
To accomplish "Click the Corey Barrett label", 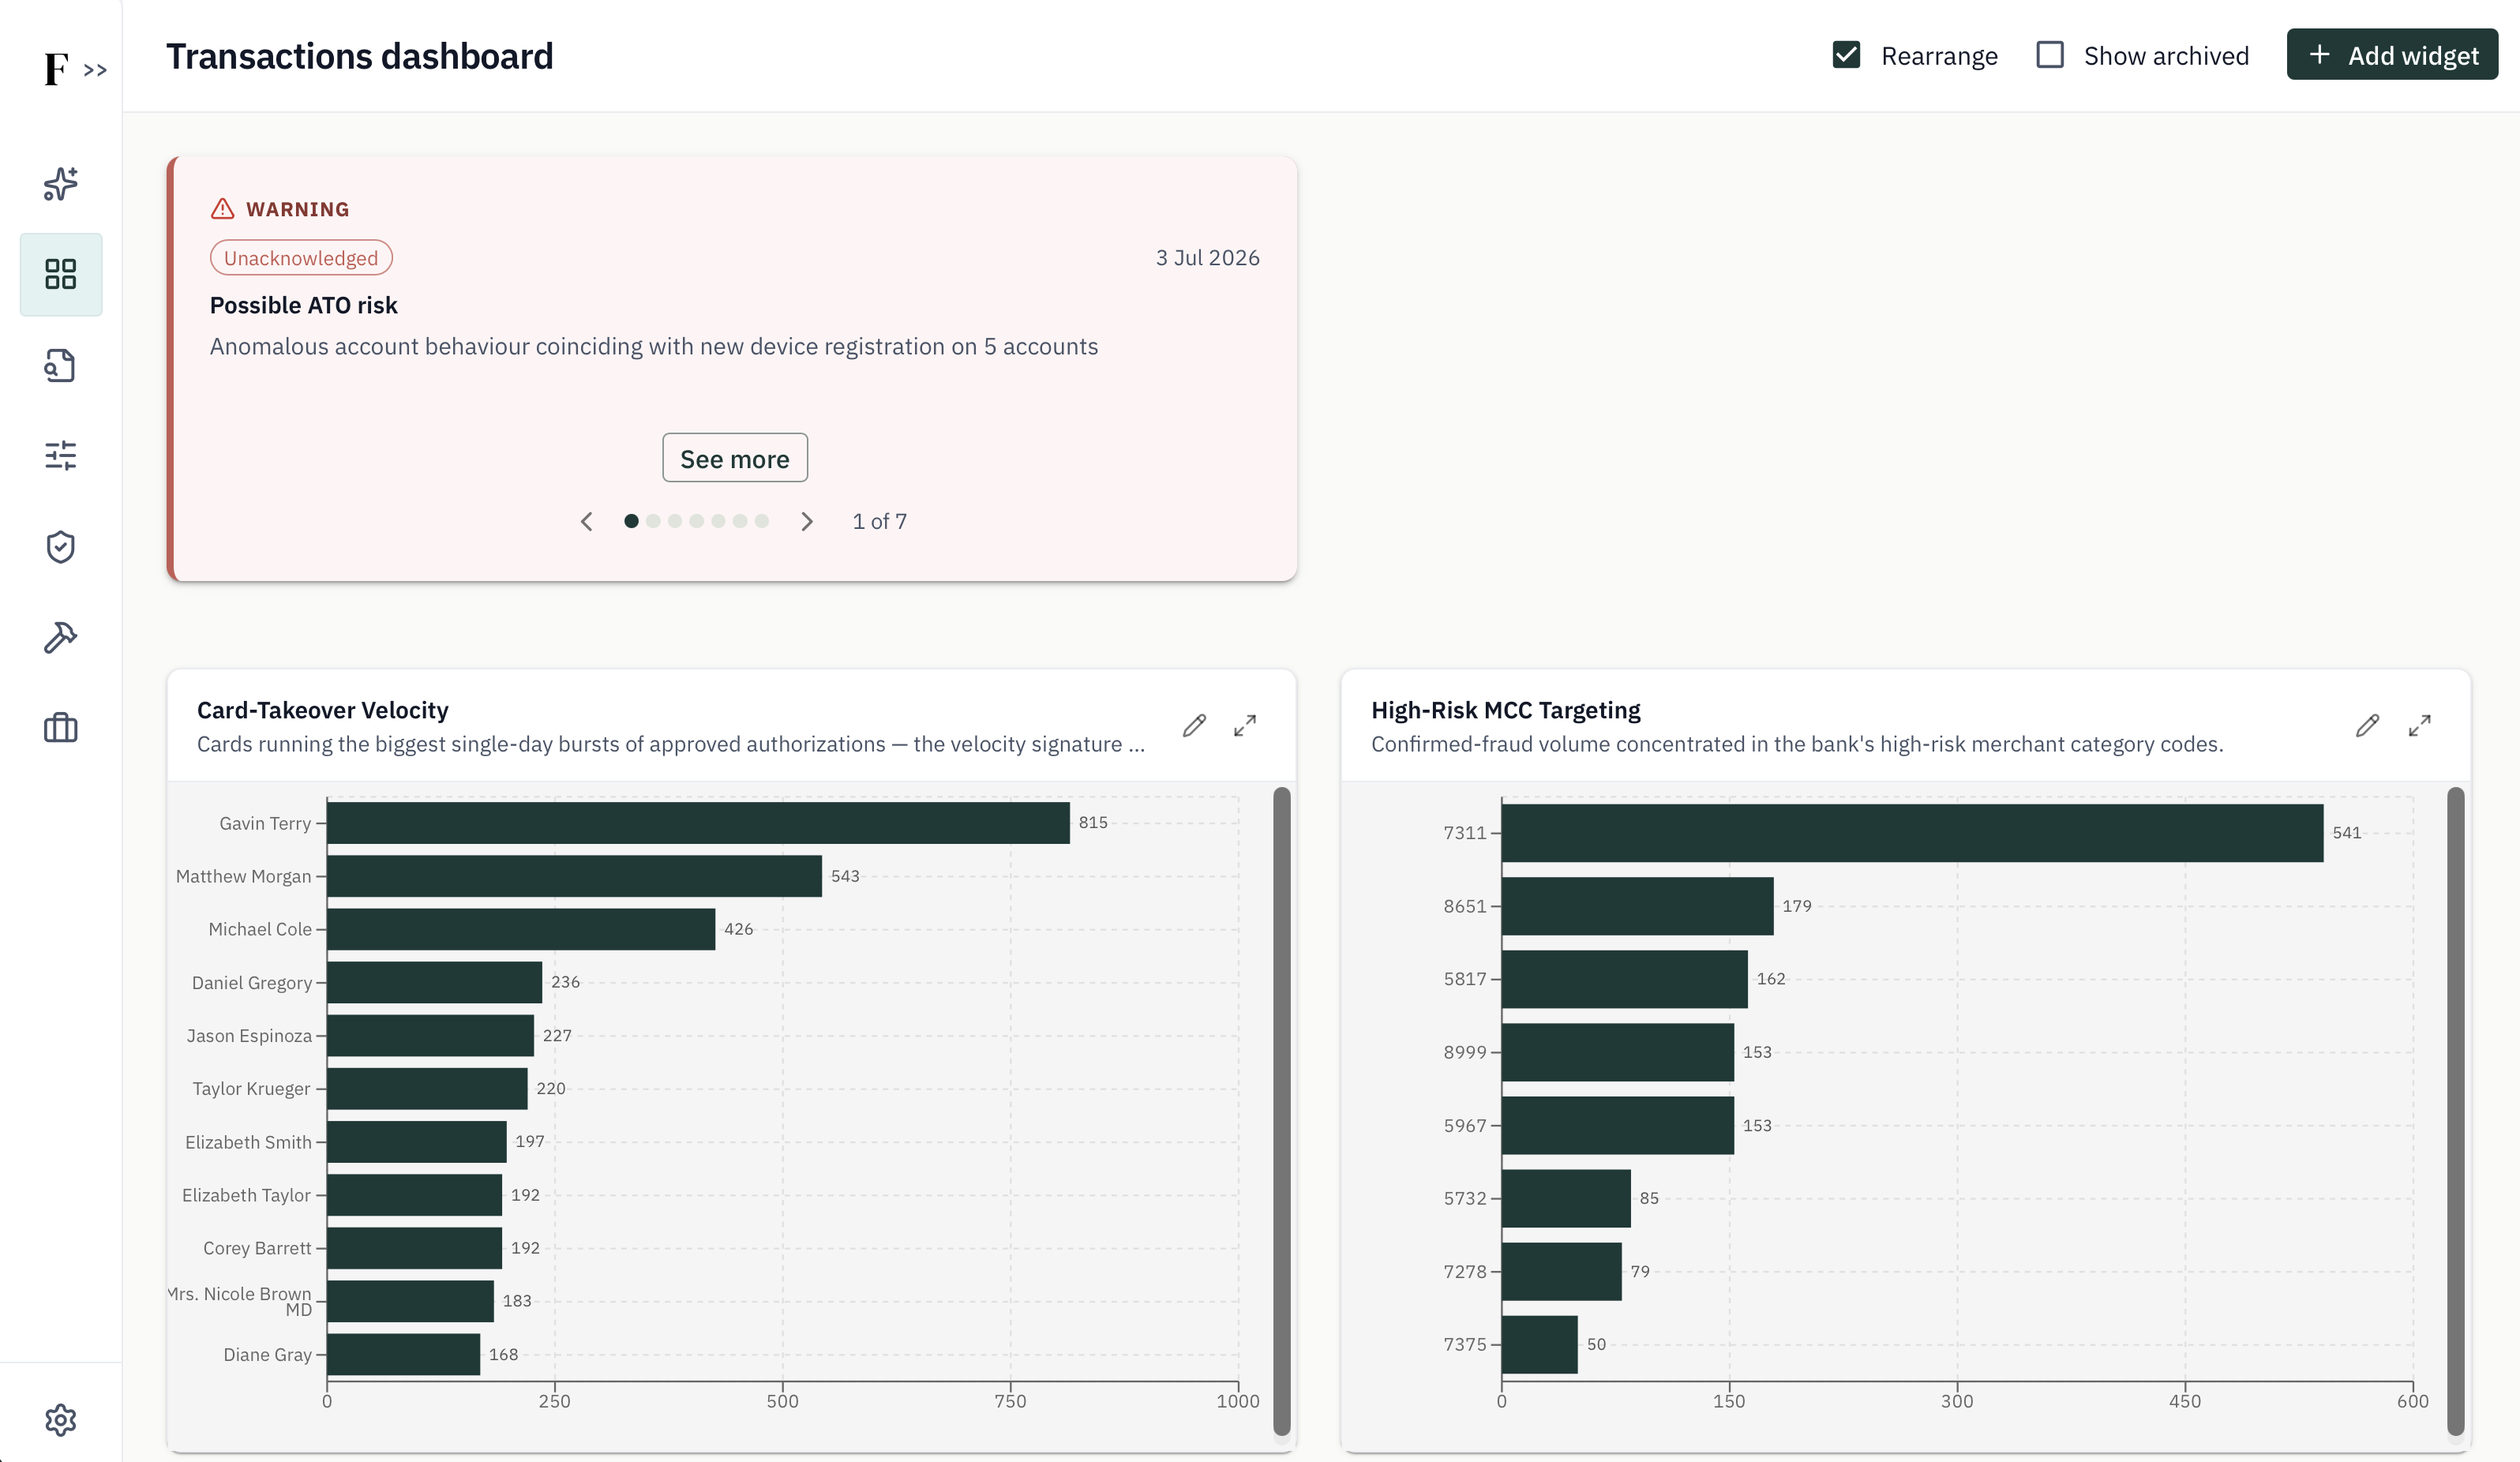I will [x=257, y=1248].
